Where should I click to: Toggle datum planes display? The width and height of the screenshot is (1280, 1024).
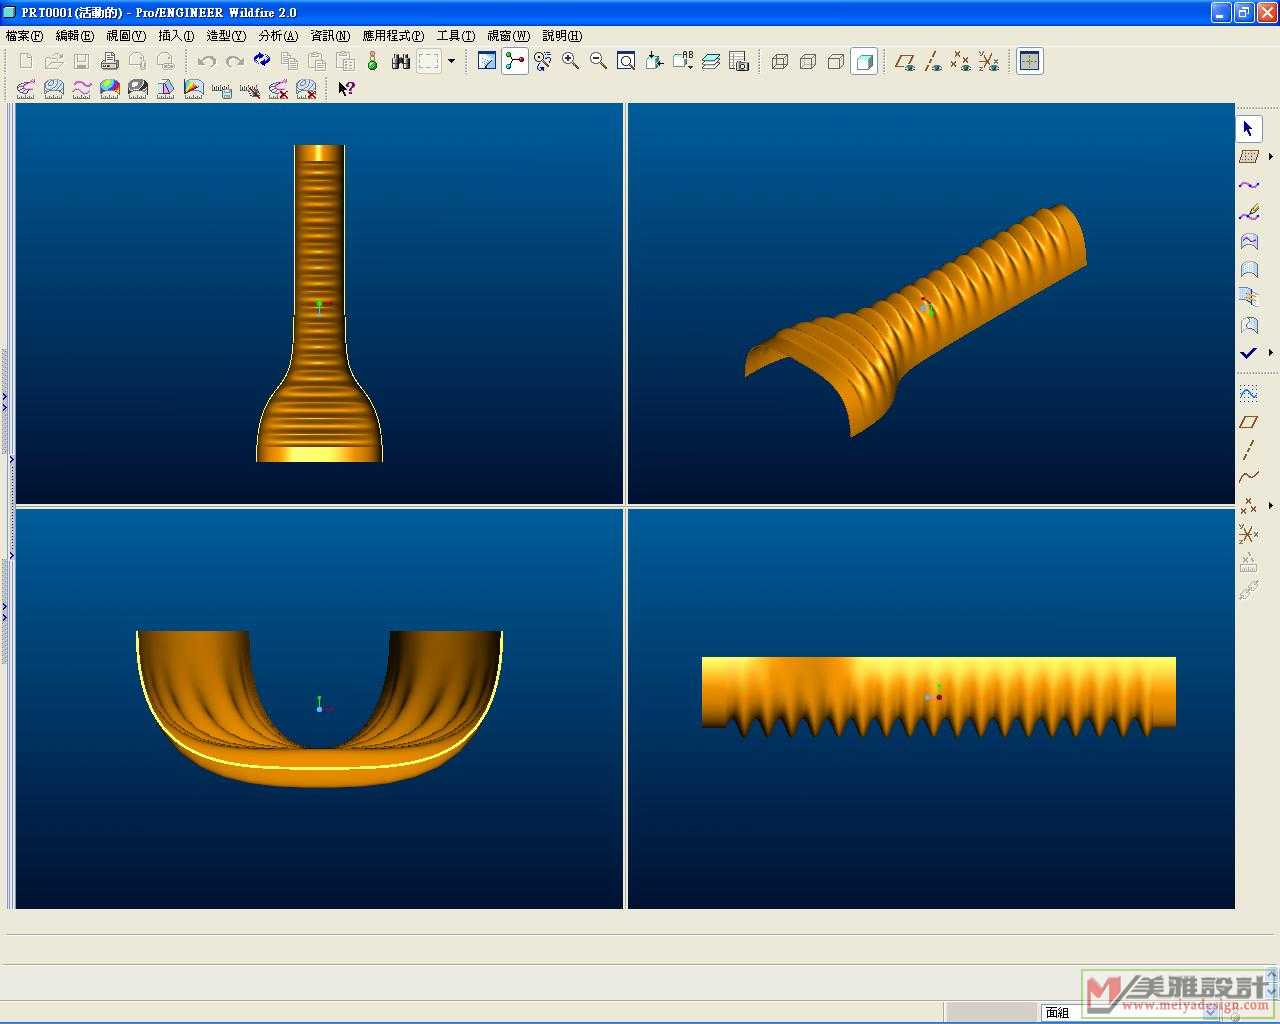(905, 61)
